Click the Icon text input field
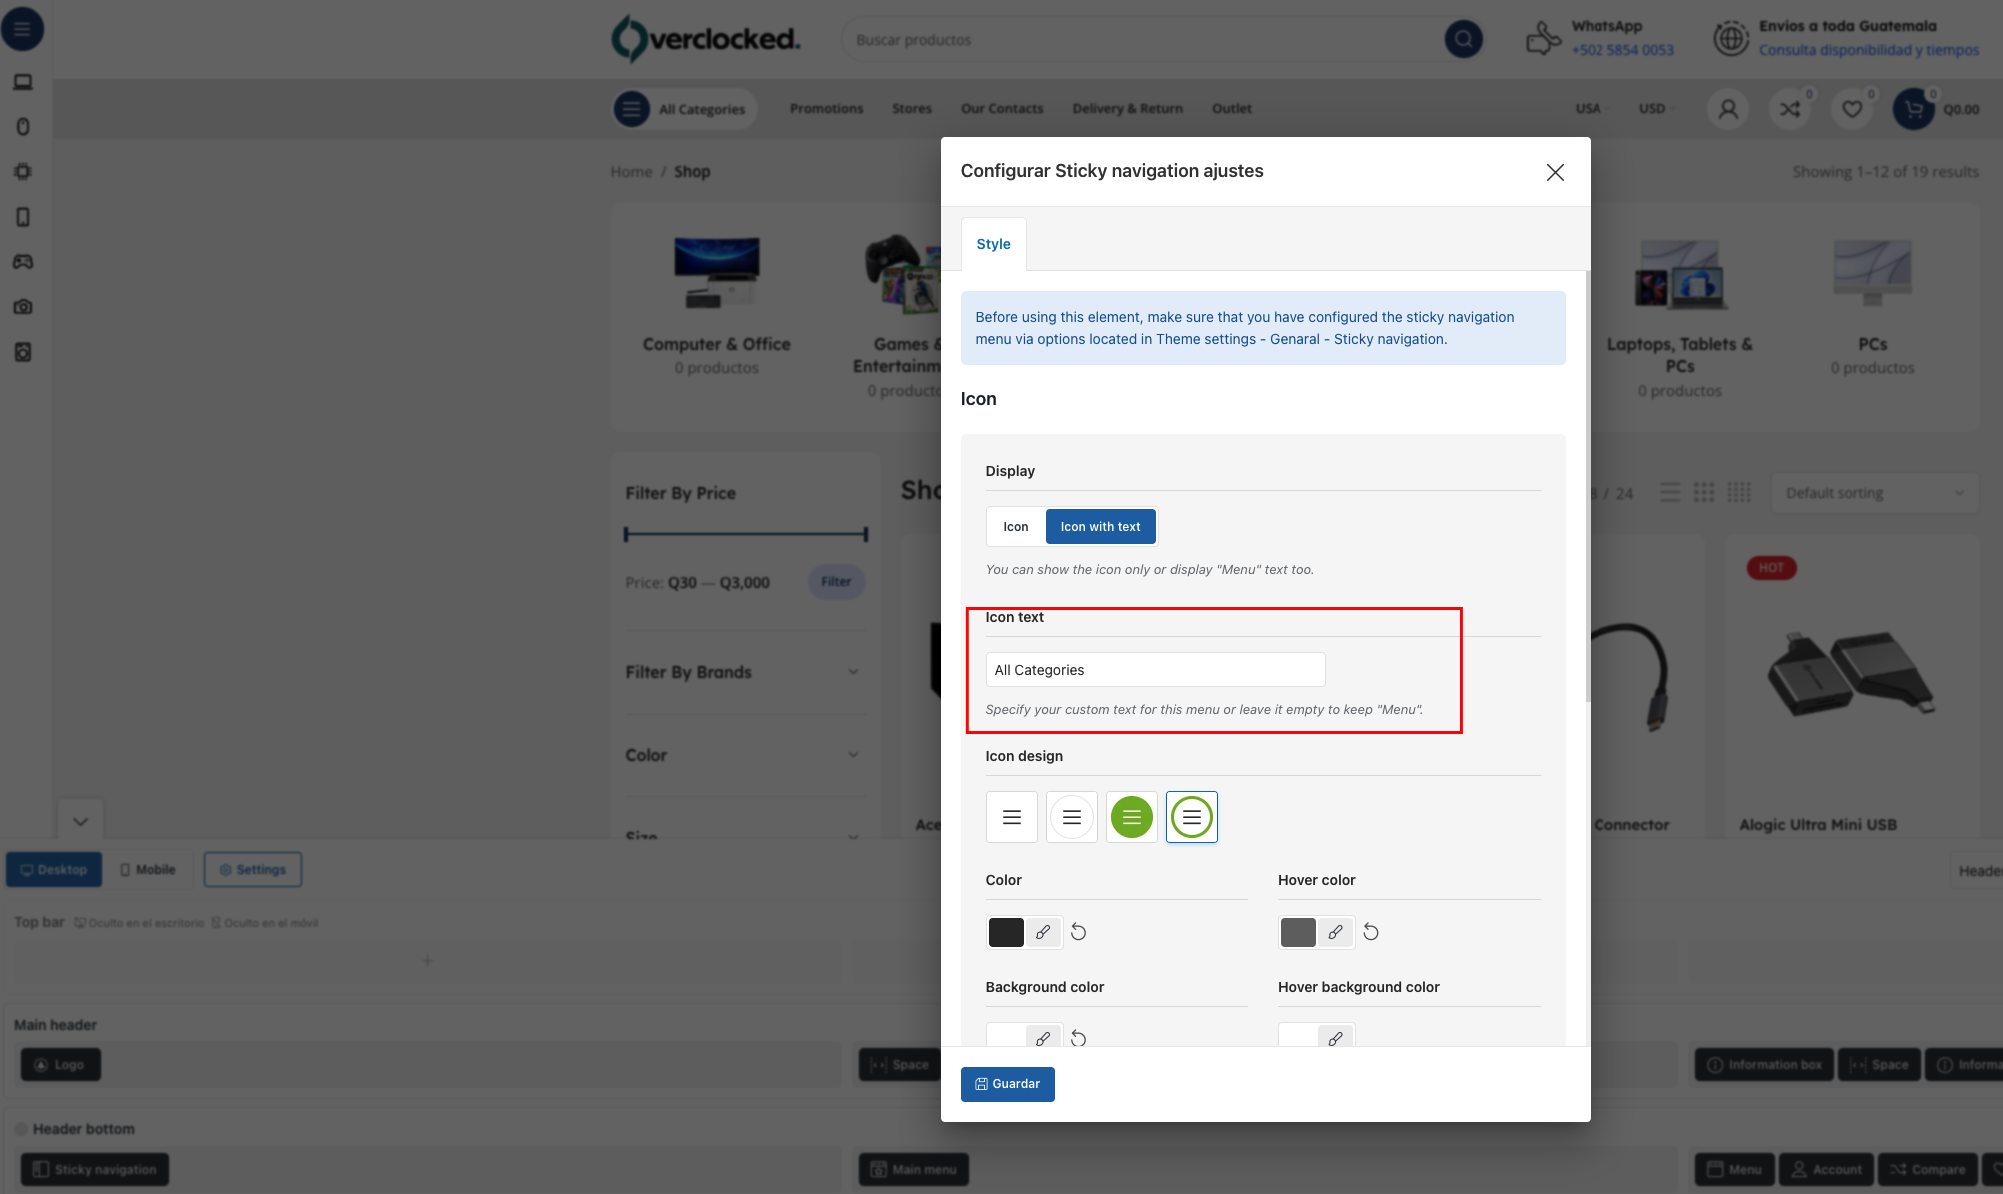 1155,670
